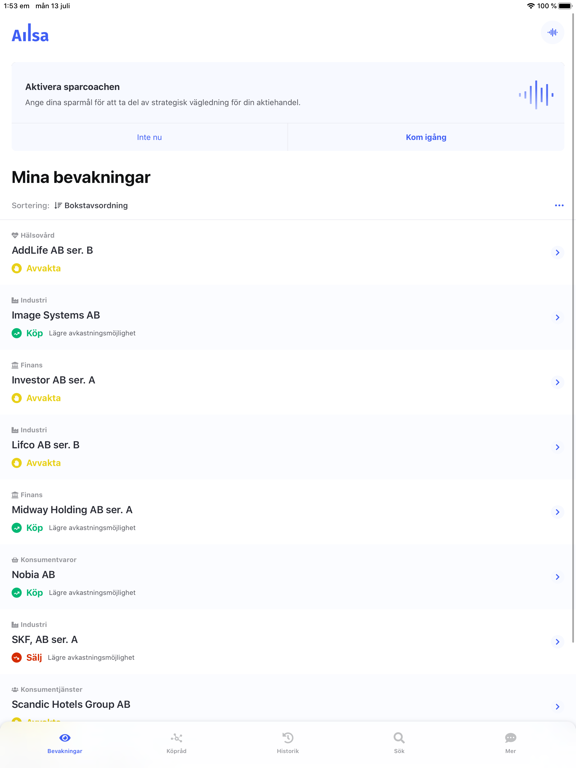The height and width of the screenshot is (768, 576).
Task: Select the Nobia AB name
Action: pyautogui.click(x=33, y=575)
